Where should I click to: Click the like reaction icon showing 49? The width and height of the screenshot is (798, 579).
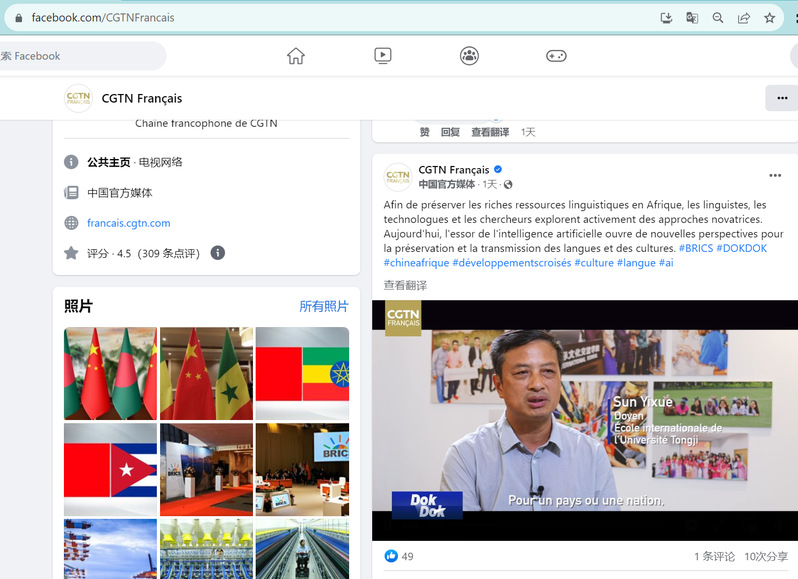pos(391,556)
